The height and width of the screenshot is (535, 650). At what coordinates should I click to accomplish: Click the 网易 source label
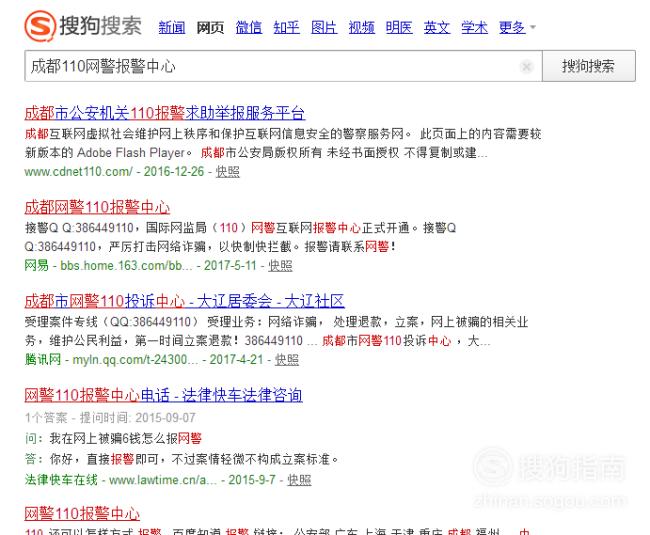[x=36, y=266]
